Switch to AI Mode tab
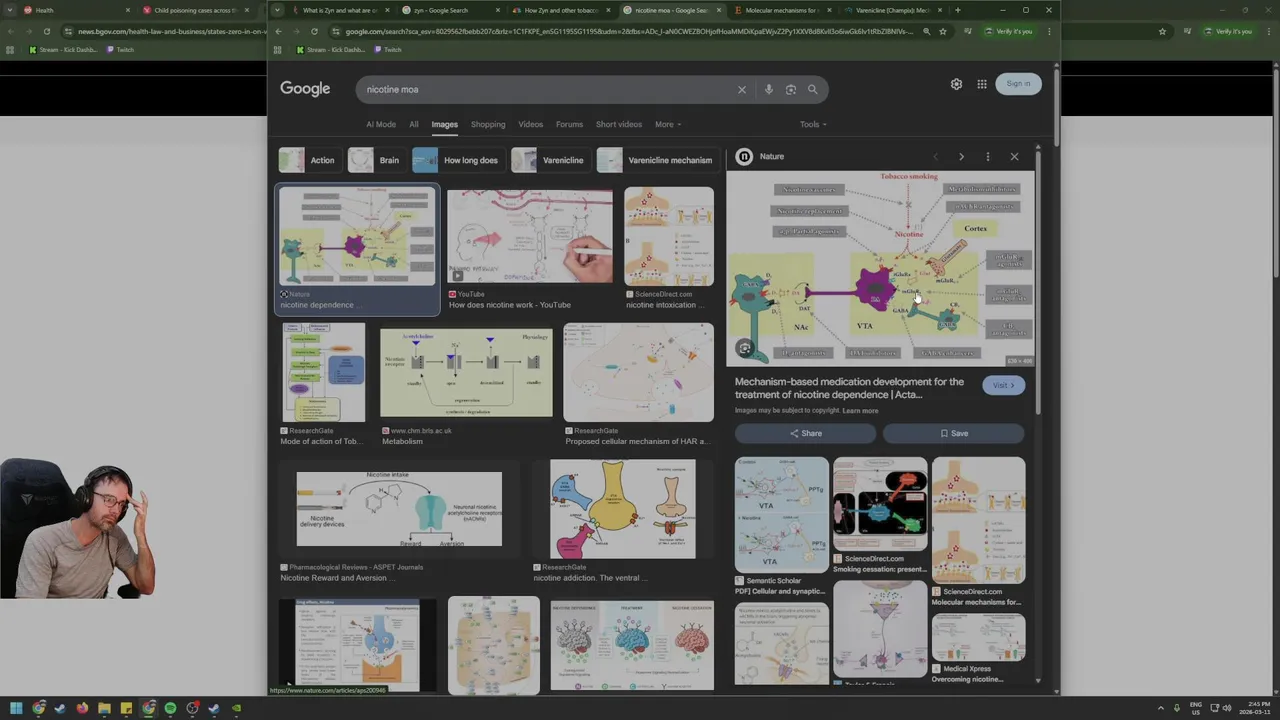Screen dimensions: 1280x720 coord(381,125)
